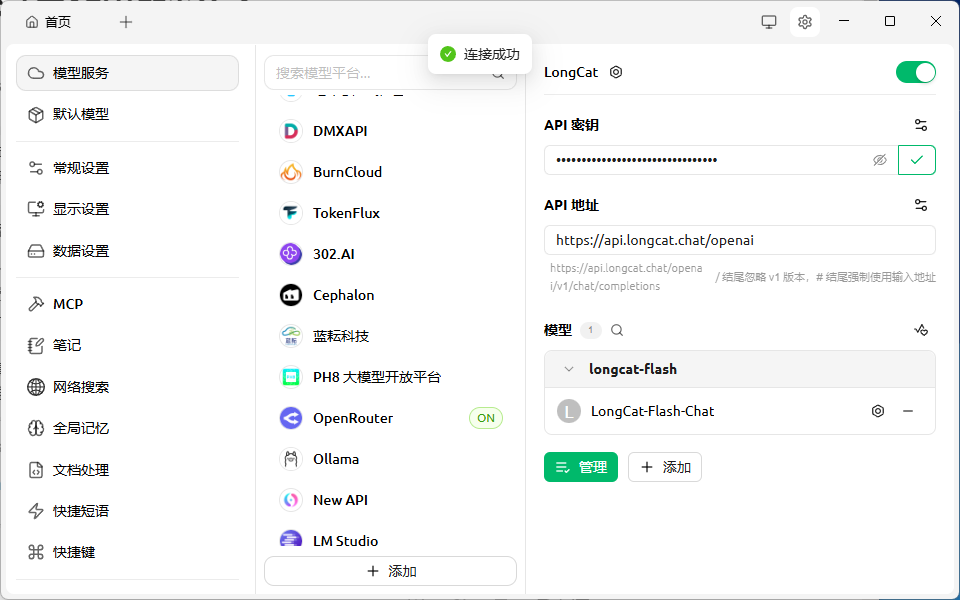Open settings for LongCat-Flash-Chat model
Viewport: 960px width, 600px height.
coord(877,411)
